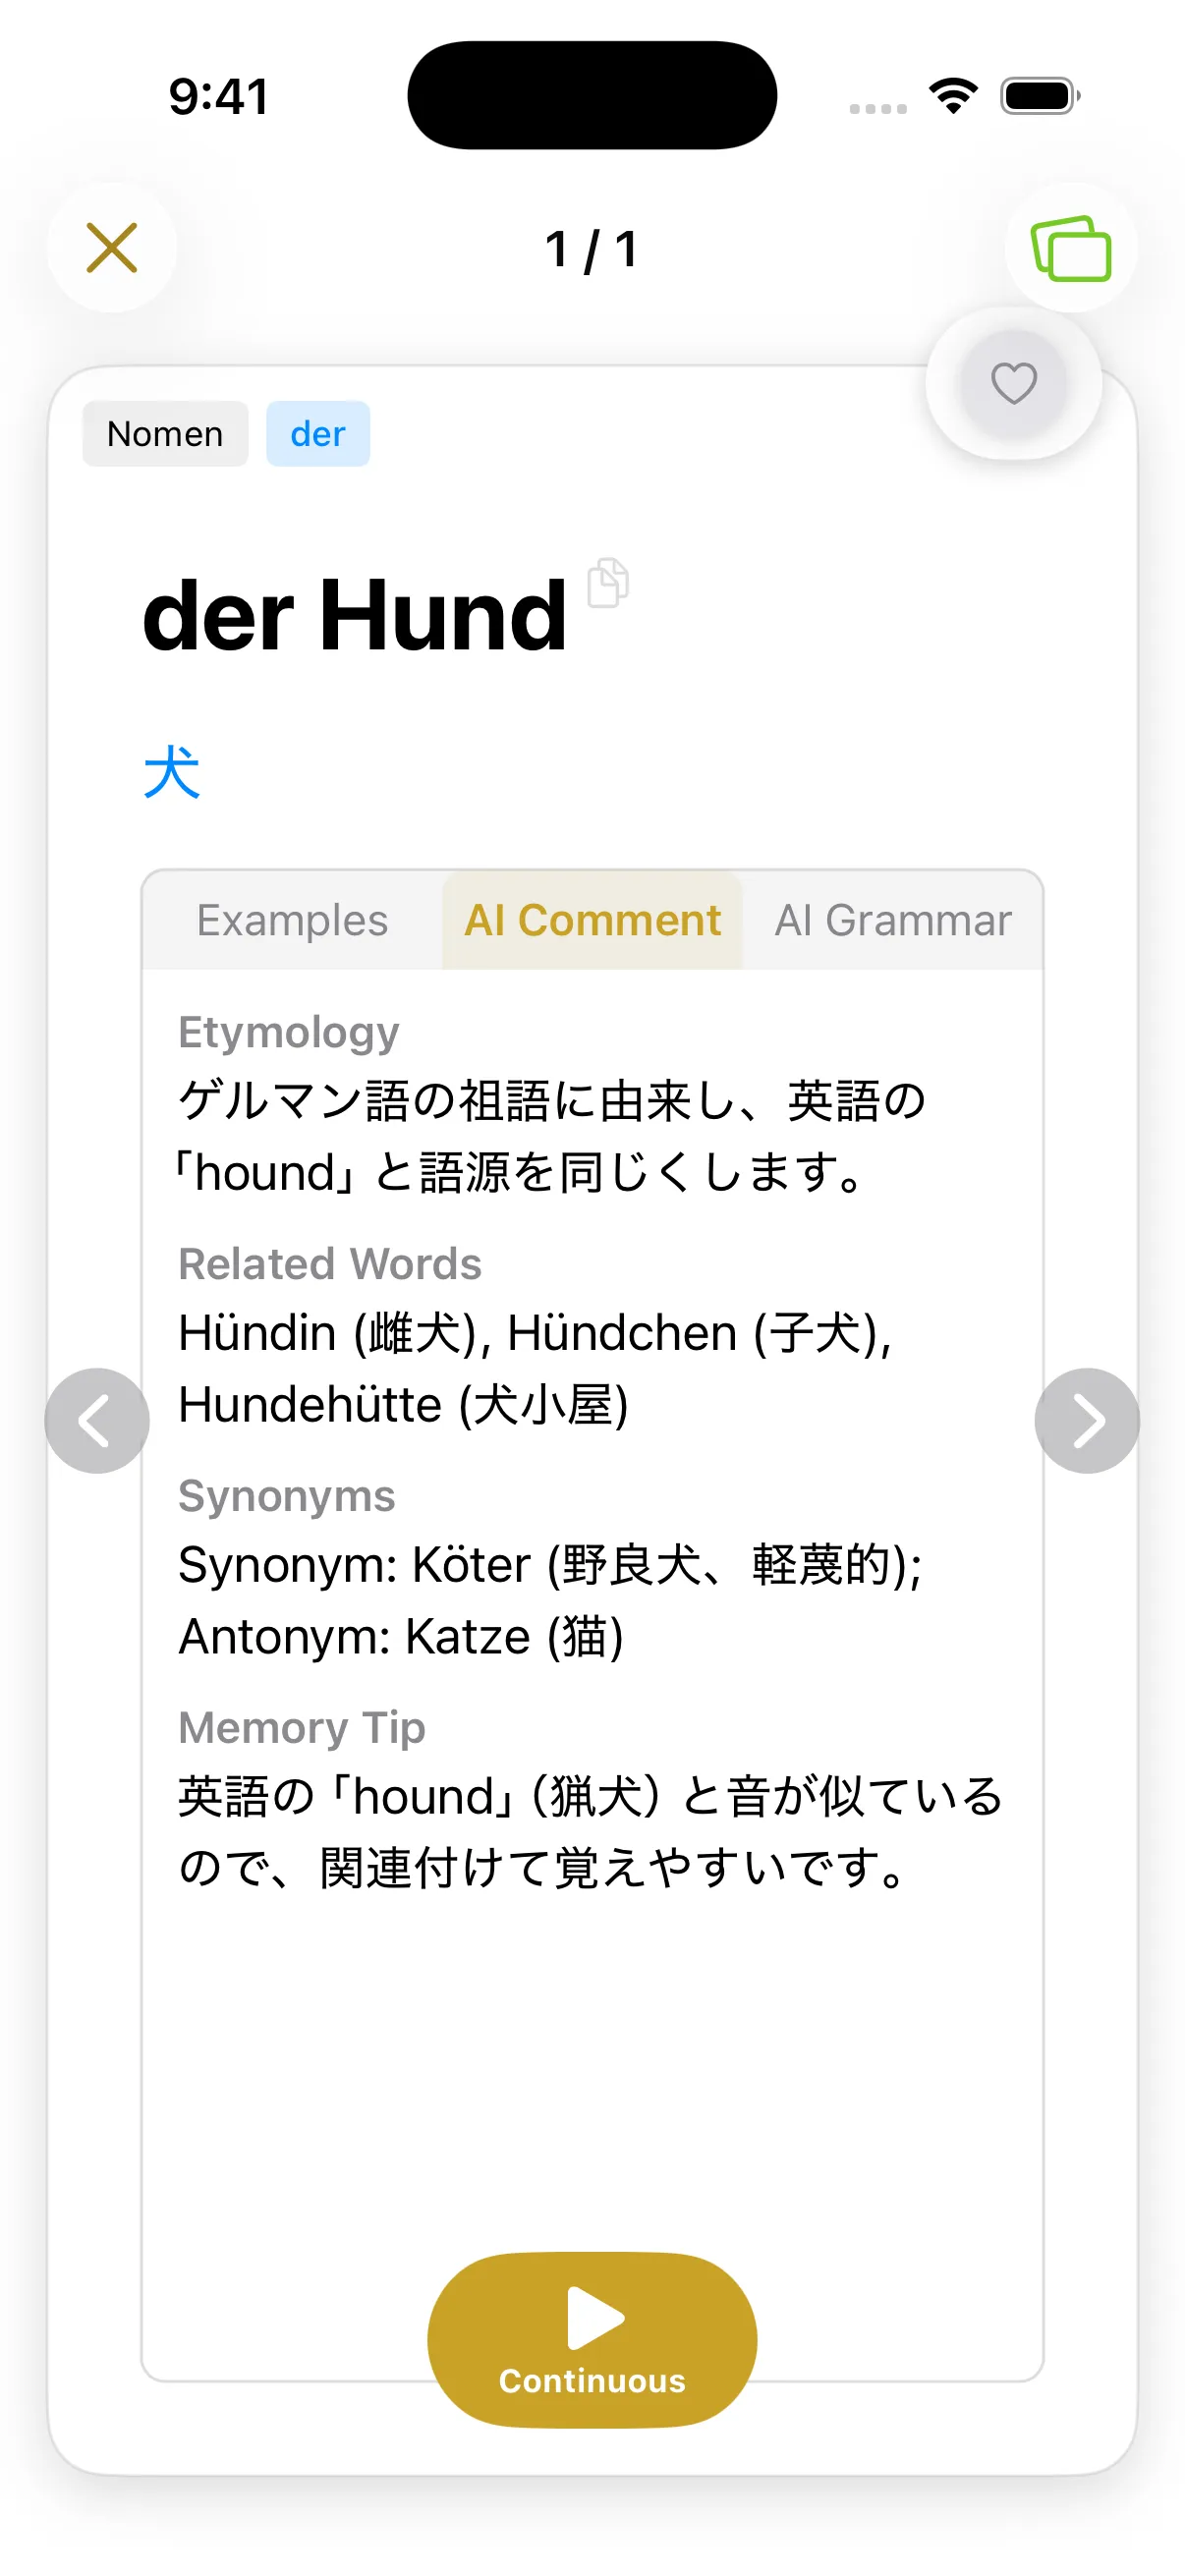The image size is (1185, 2576).
Task: Open the card stack icon
Action: click(1070, 248)
